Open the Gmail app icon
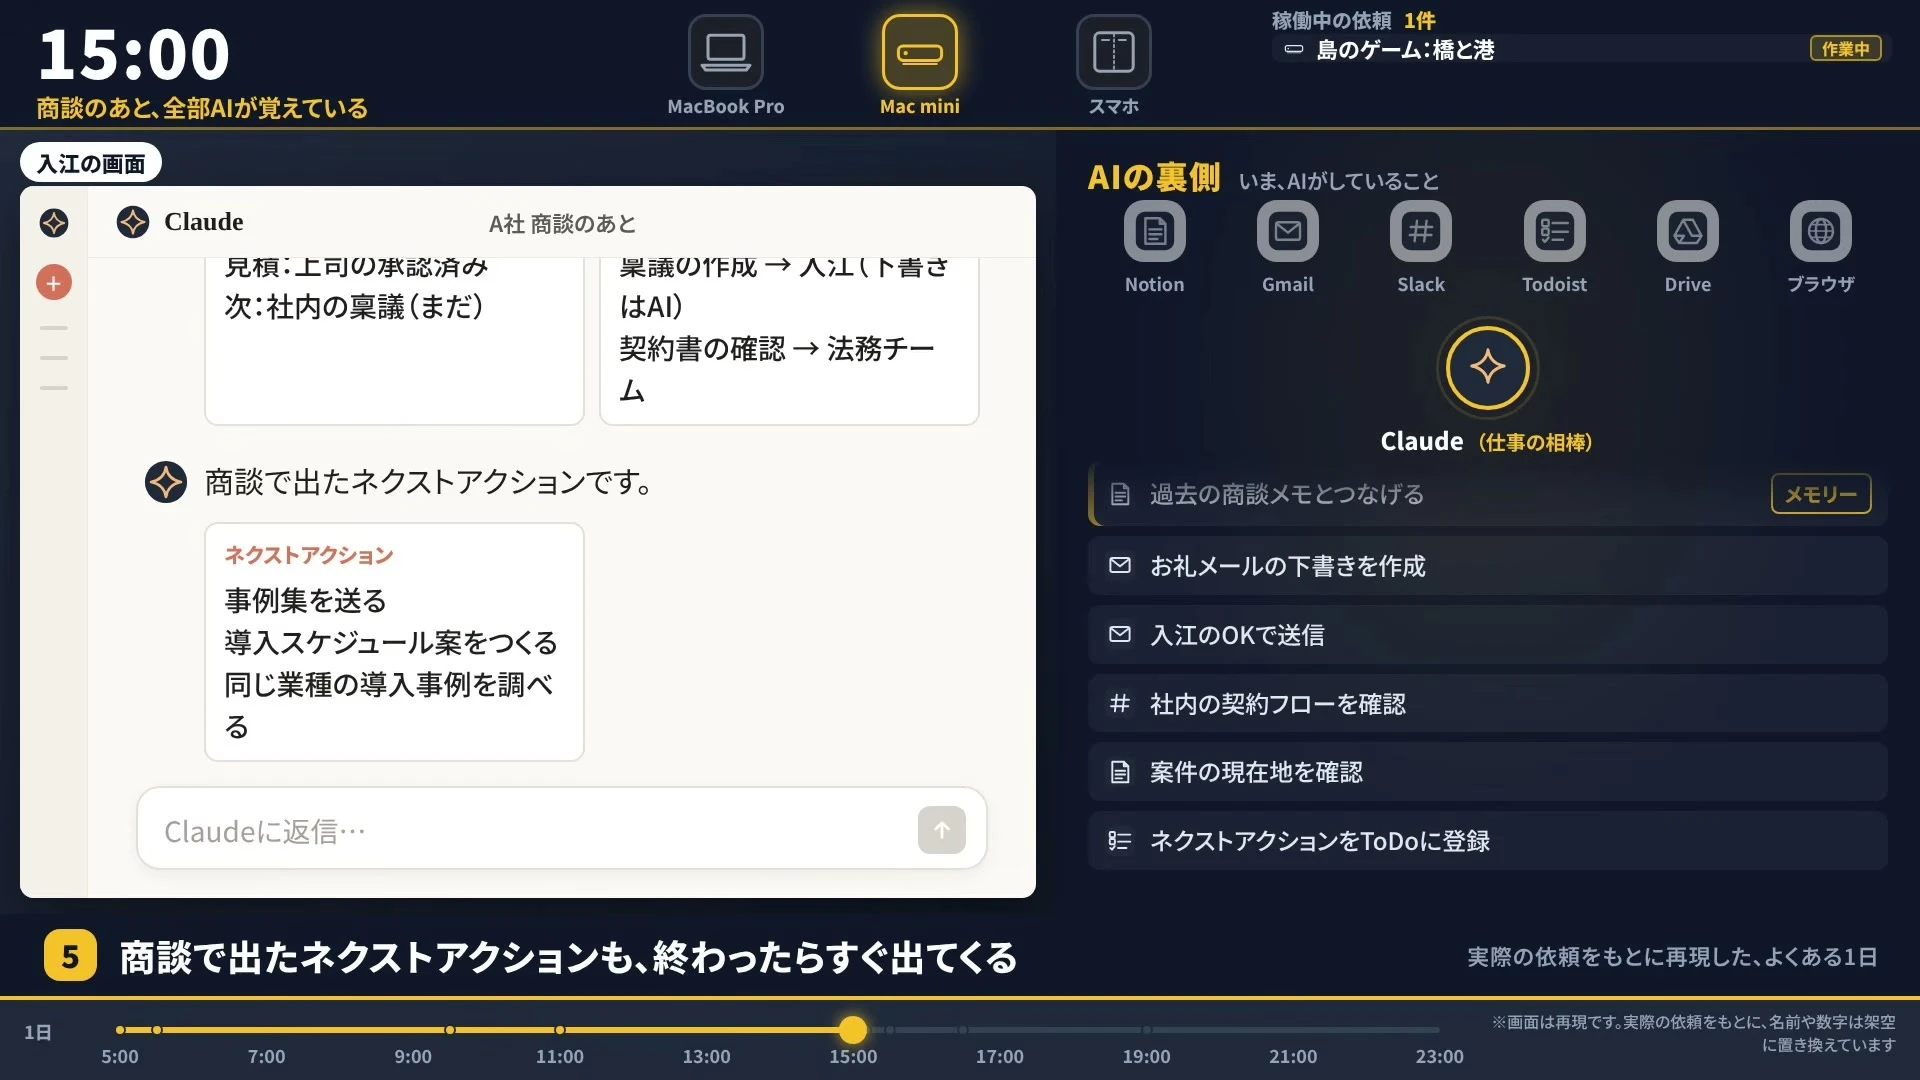 tap(1287, 231)
